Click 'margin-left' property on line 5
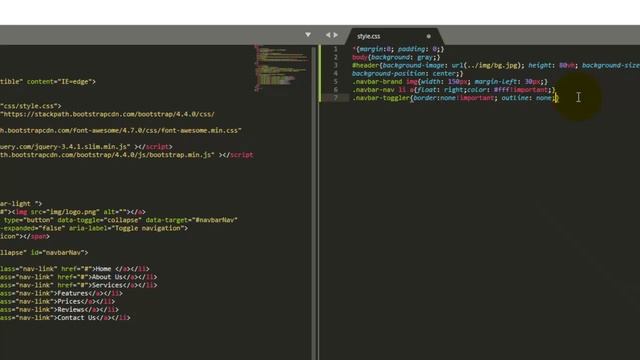 click(x=496, y=82)
